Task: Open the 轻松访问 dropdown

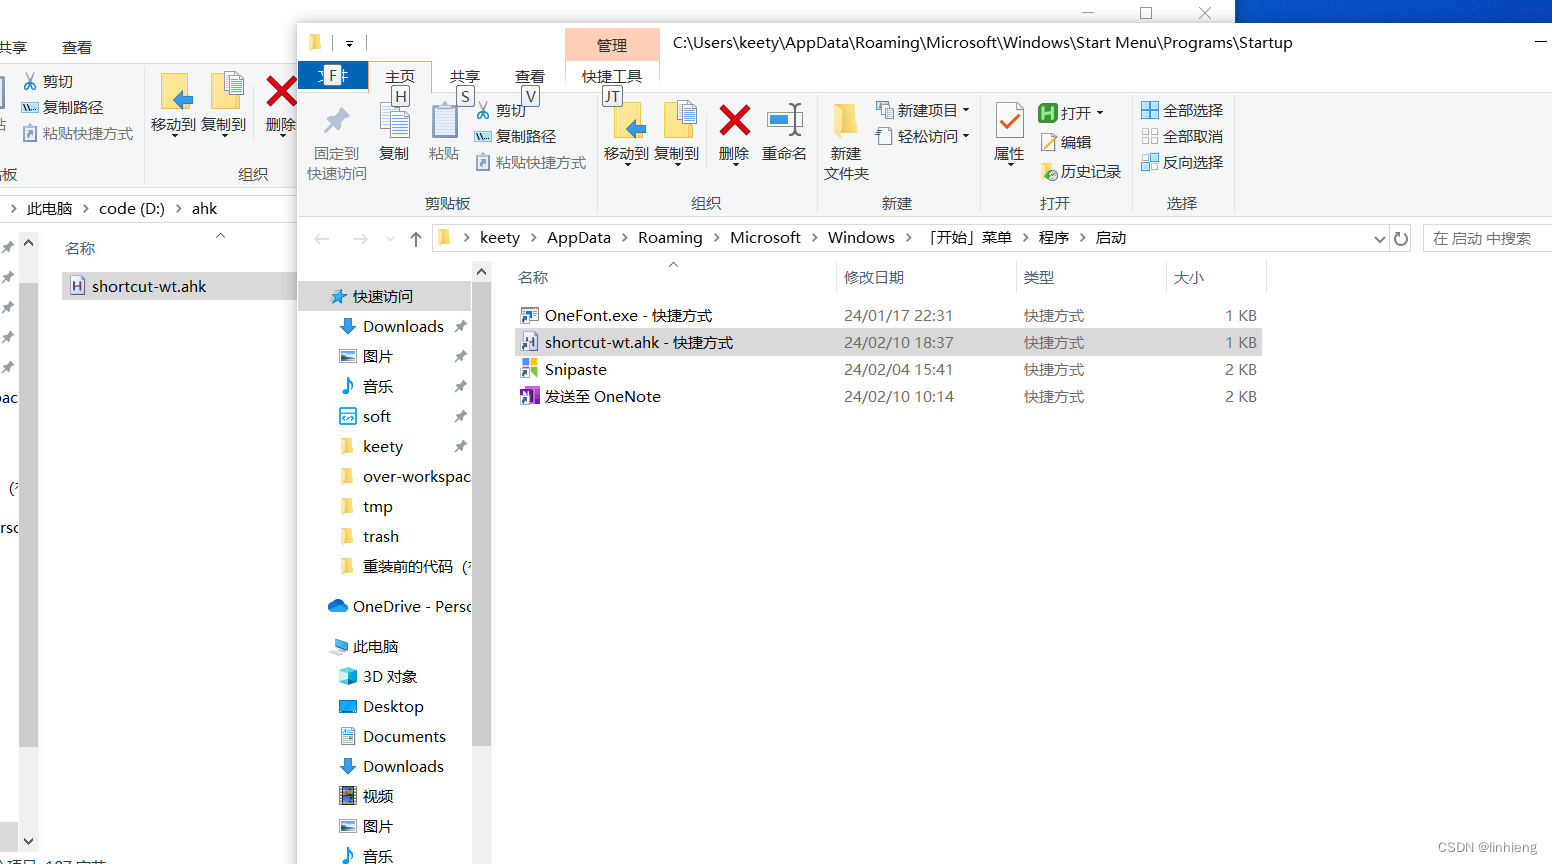Action: tap(923, 136)
